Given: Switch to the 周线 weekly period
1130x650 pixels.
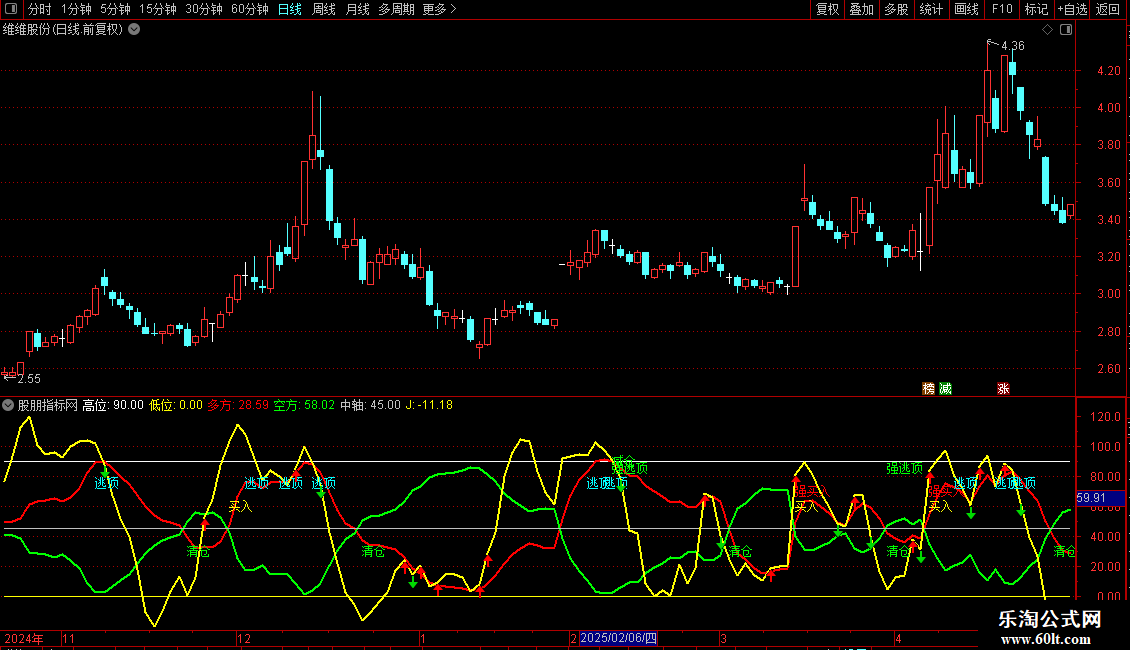Looking at the screenshot, I should 324,10.
